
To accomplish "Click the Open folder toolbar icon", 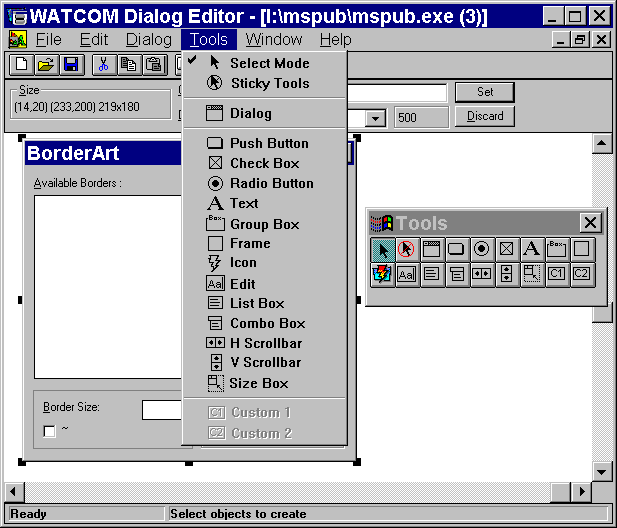I will click(46, 64).
